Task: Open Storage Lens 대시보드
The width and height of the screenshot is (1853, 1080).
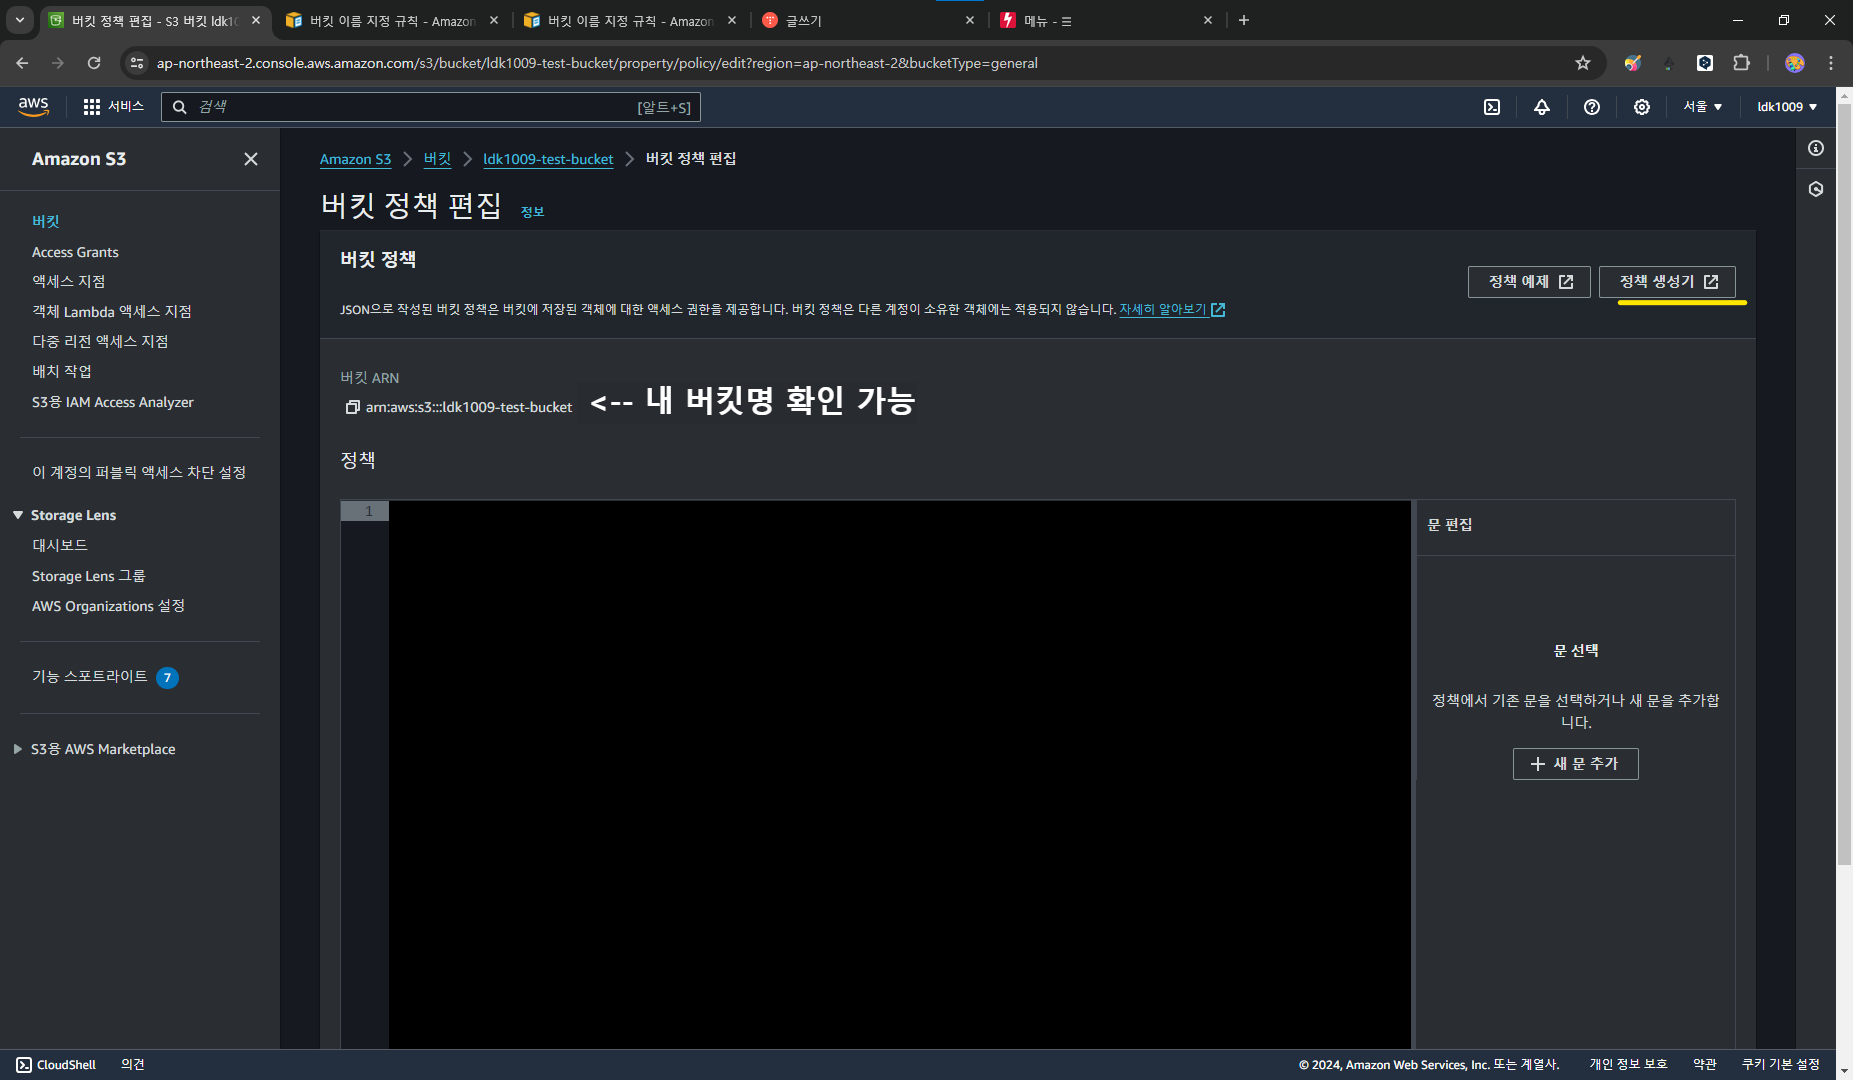Action: (60, 545)
